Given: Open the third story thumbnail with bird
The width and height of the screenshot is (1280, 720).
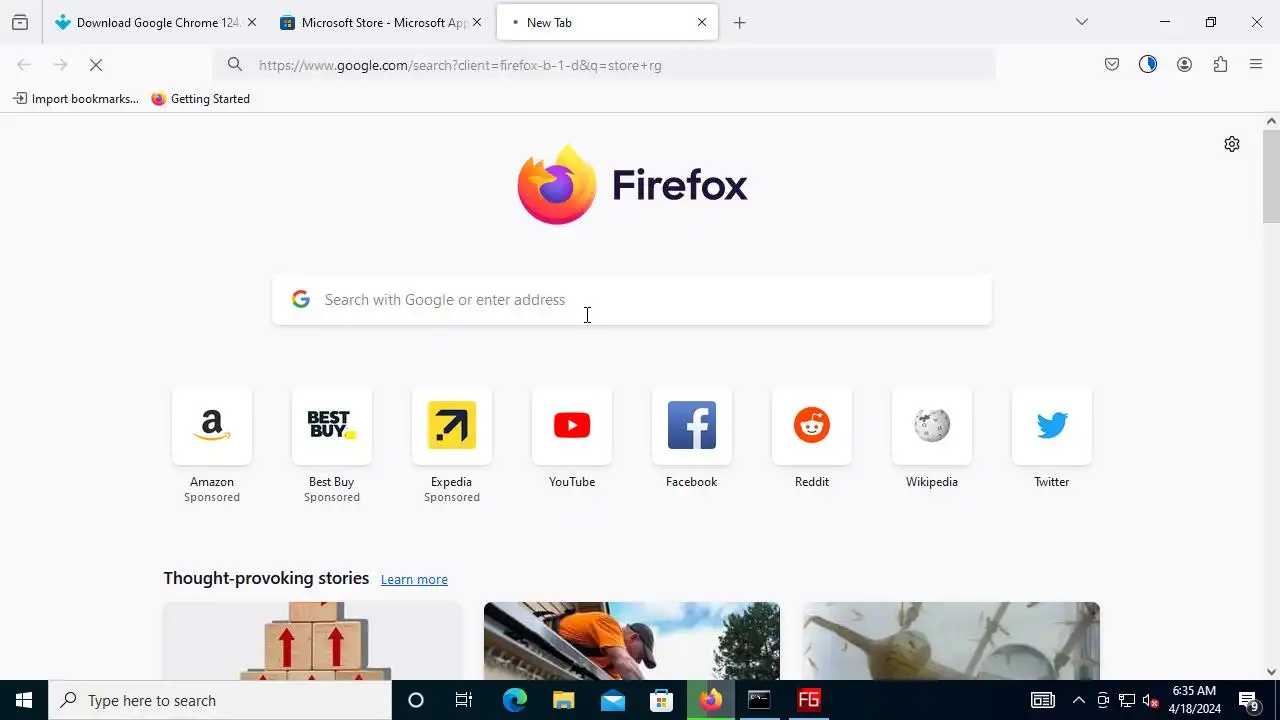Looking at the screenshot, I should coord(951,641).
